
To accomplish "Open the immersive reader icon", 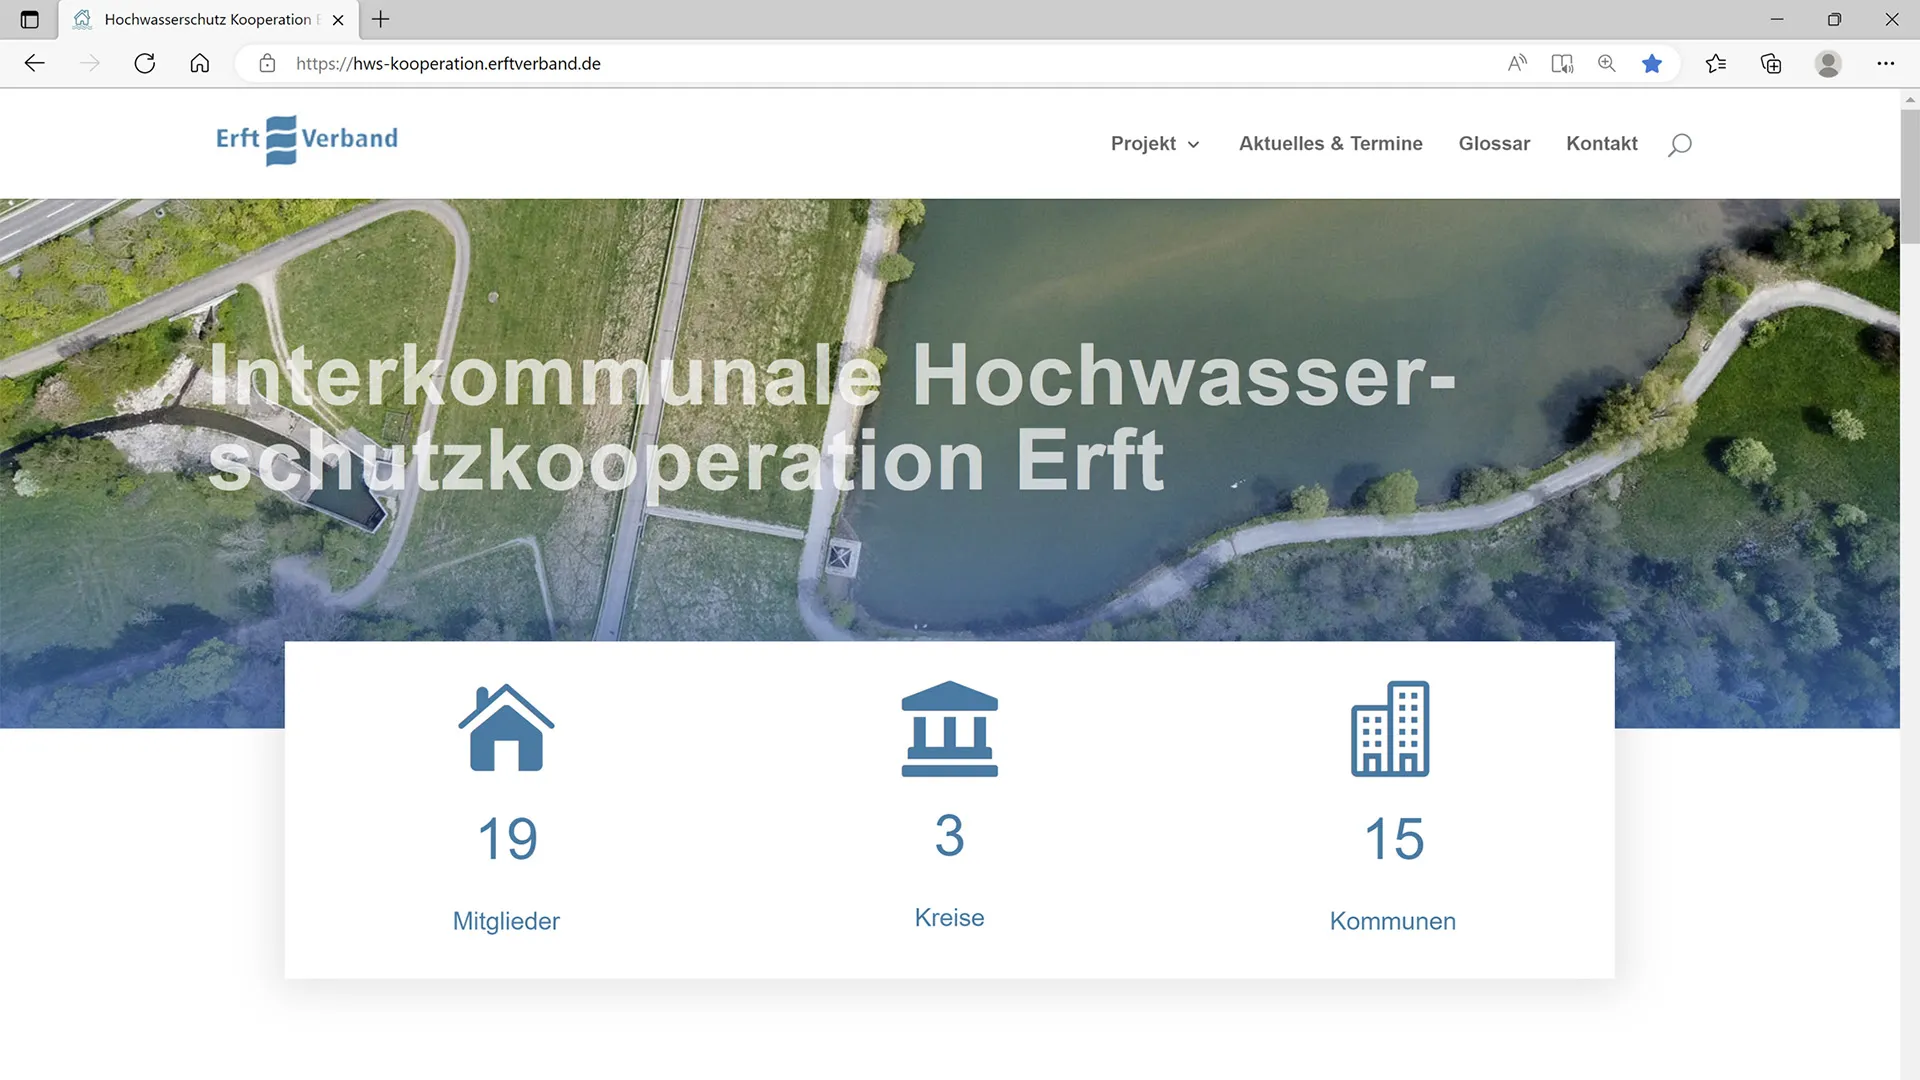I will (1562, 64).
